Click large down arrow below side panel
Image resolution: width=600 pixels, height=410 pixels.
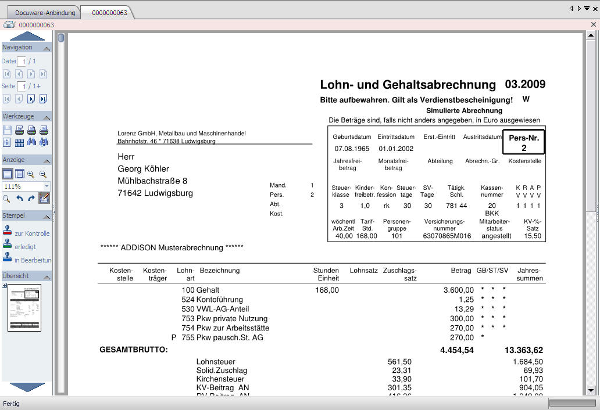[x=27, y=387]
